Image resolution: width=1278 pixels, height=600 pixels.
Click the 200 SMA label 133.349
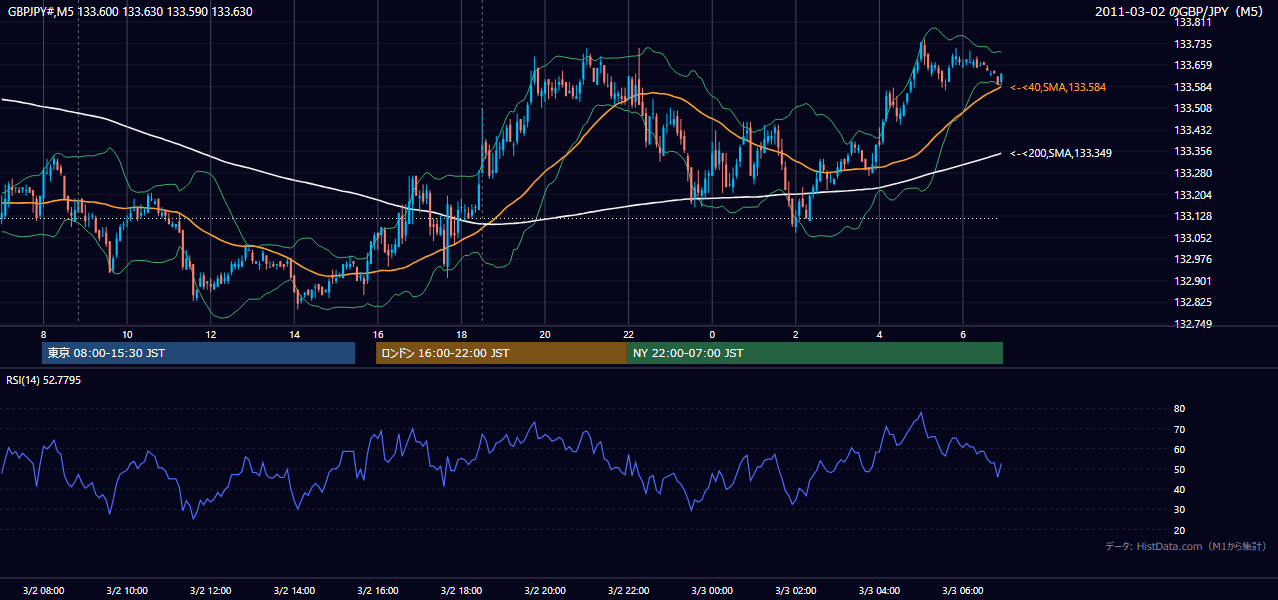pos(1060,153)
